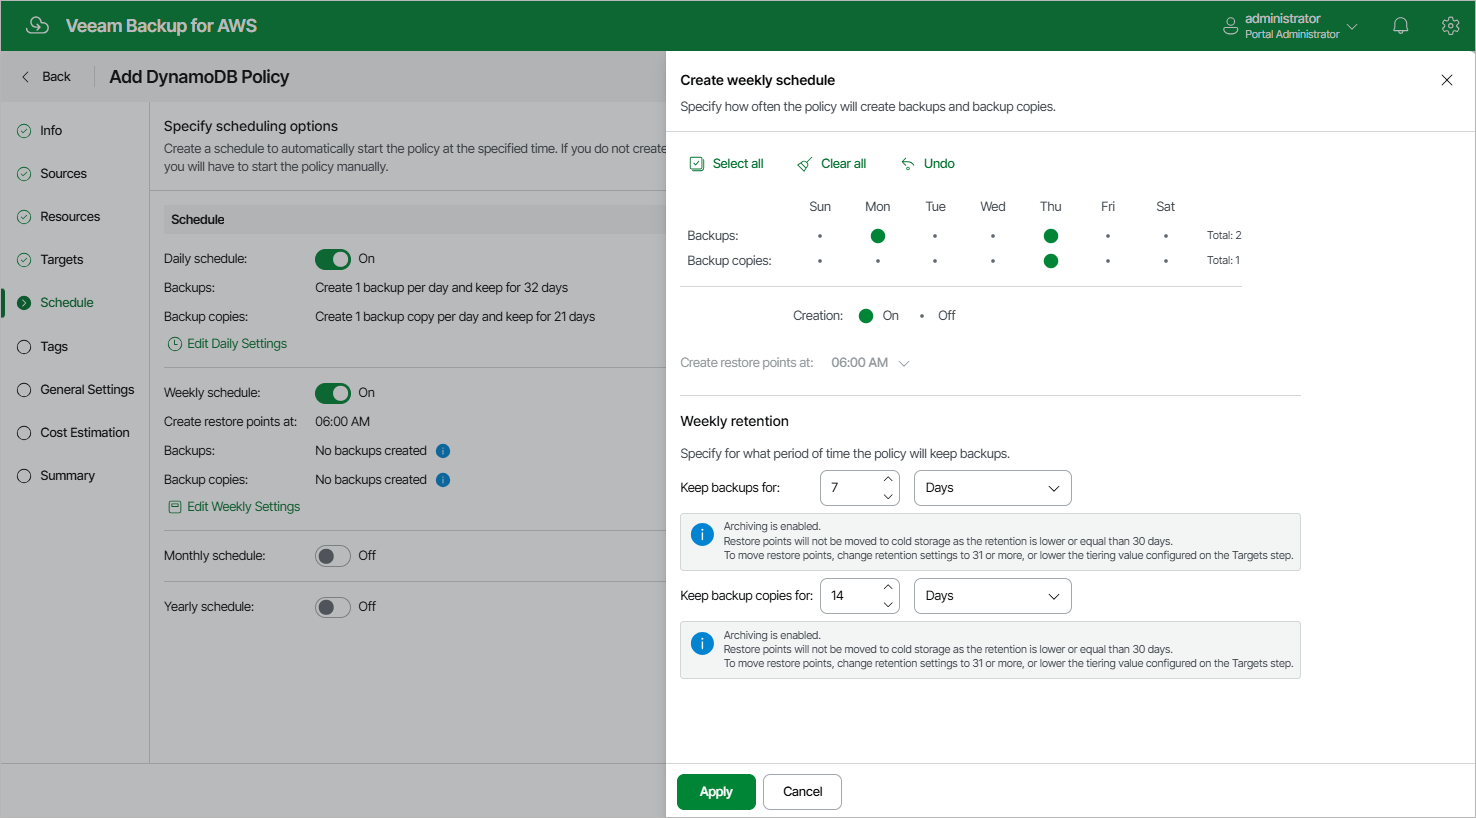1476x818 pixels.
Task: Open the configuration gear icon
Action: point(1450,26)
